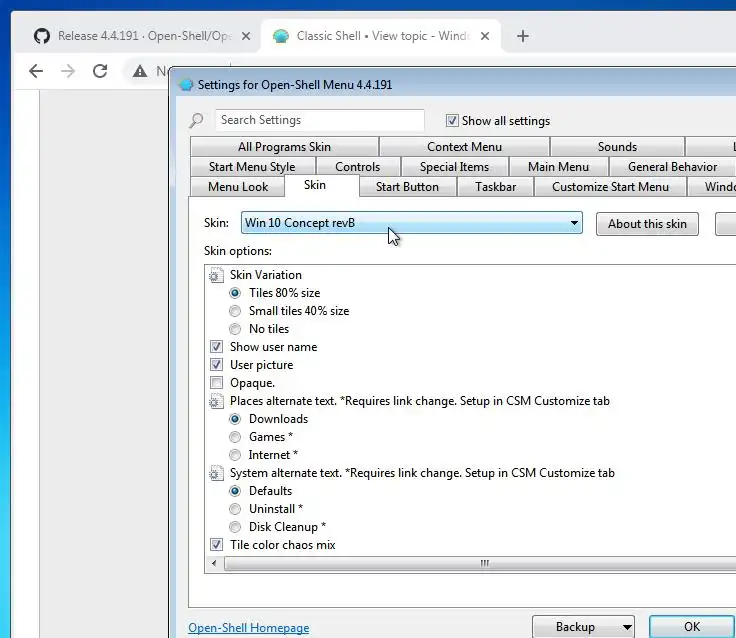736x638 pixels.
Task: Click the Skin Variation heading text
Action: point(266,275)
